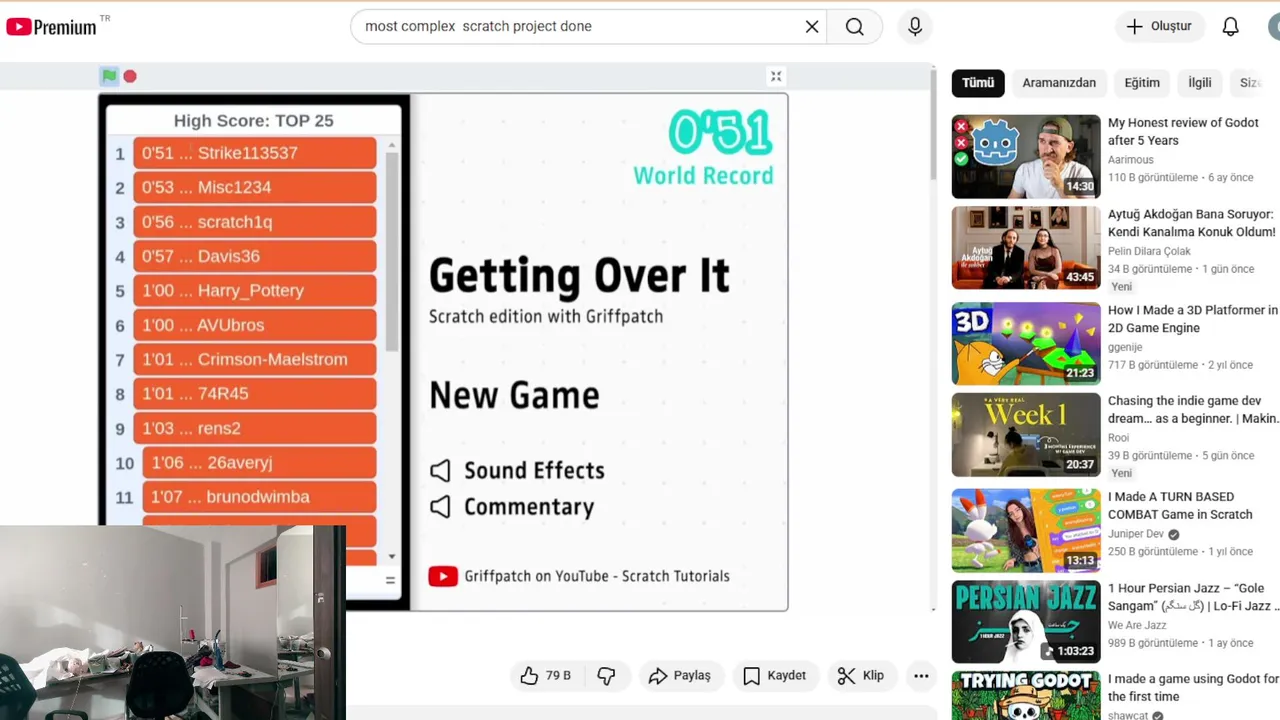The width and height of the screenshot is (1280, 720).
Task: Click high score list scroll down arrow
Action: point(391,556)
